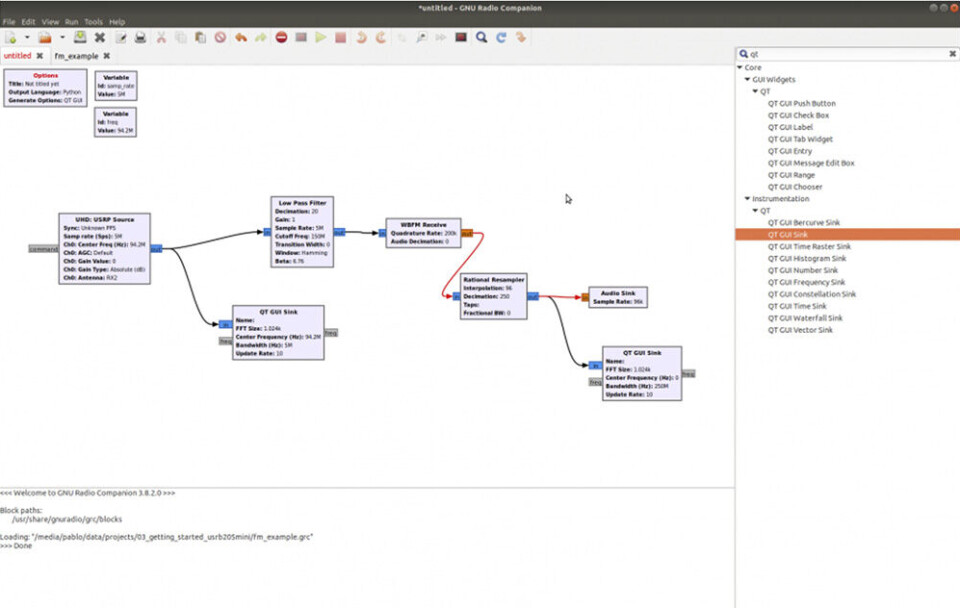960x608 pixels.
Task: Redo the last undone action in toolbar
Action: (x=261, y=37)
